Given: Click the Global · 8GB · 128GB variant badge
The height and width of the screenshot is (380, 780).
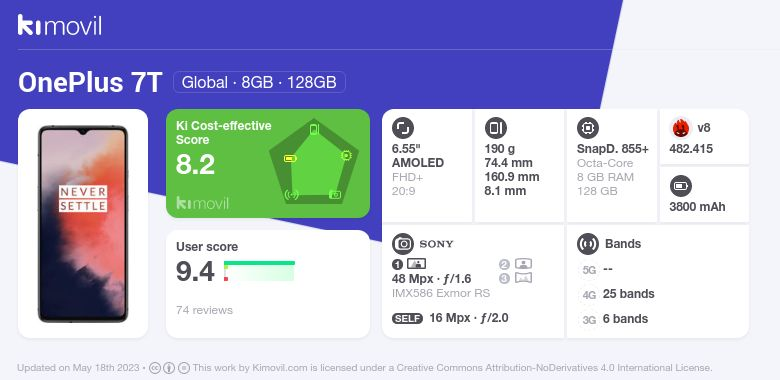Looking at the screenshot, I should (259, 82).
